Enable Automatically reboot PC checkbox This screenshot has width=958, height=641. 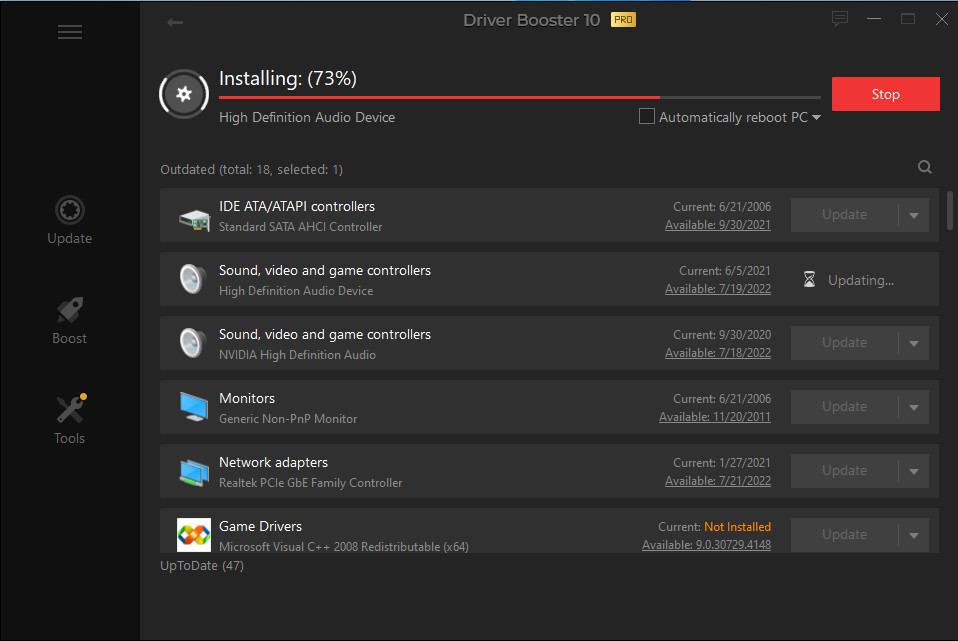pos(647,117)
